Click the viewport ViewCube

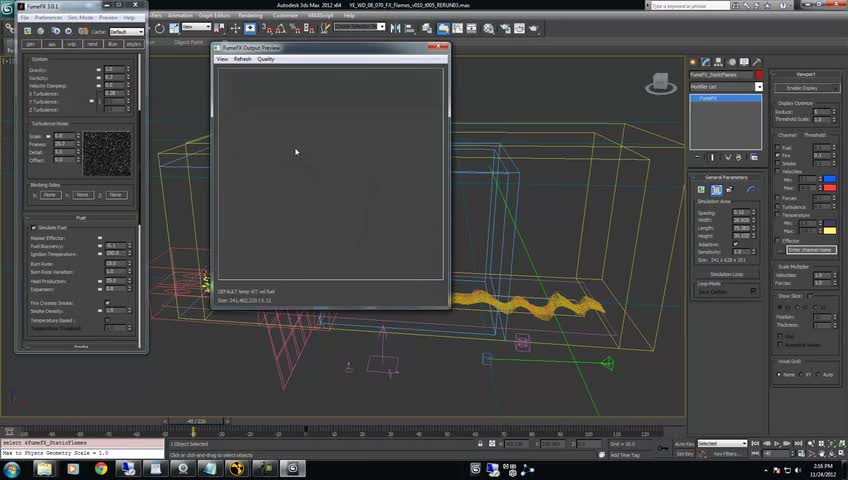pyautogui.click(x=660, y=83)
